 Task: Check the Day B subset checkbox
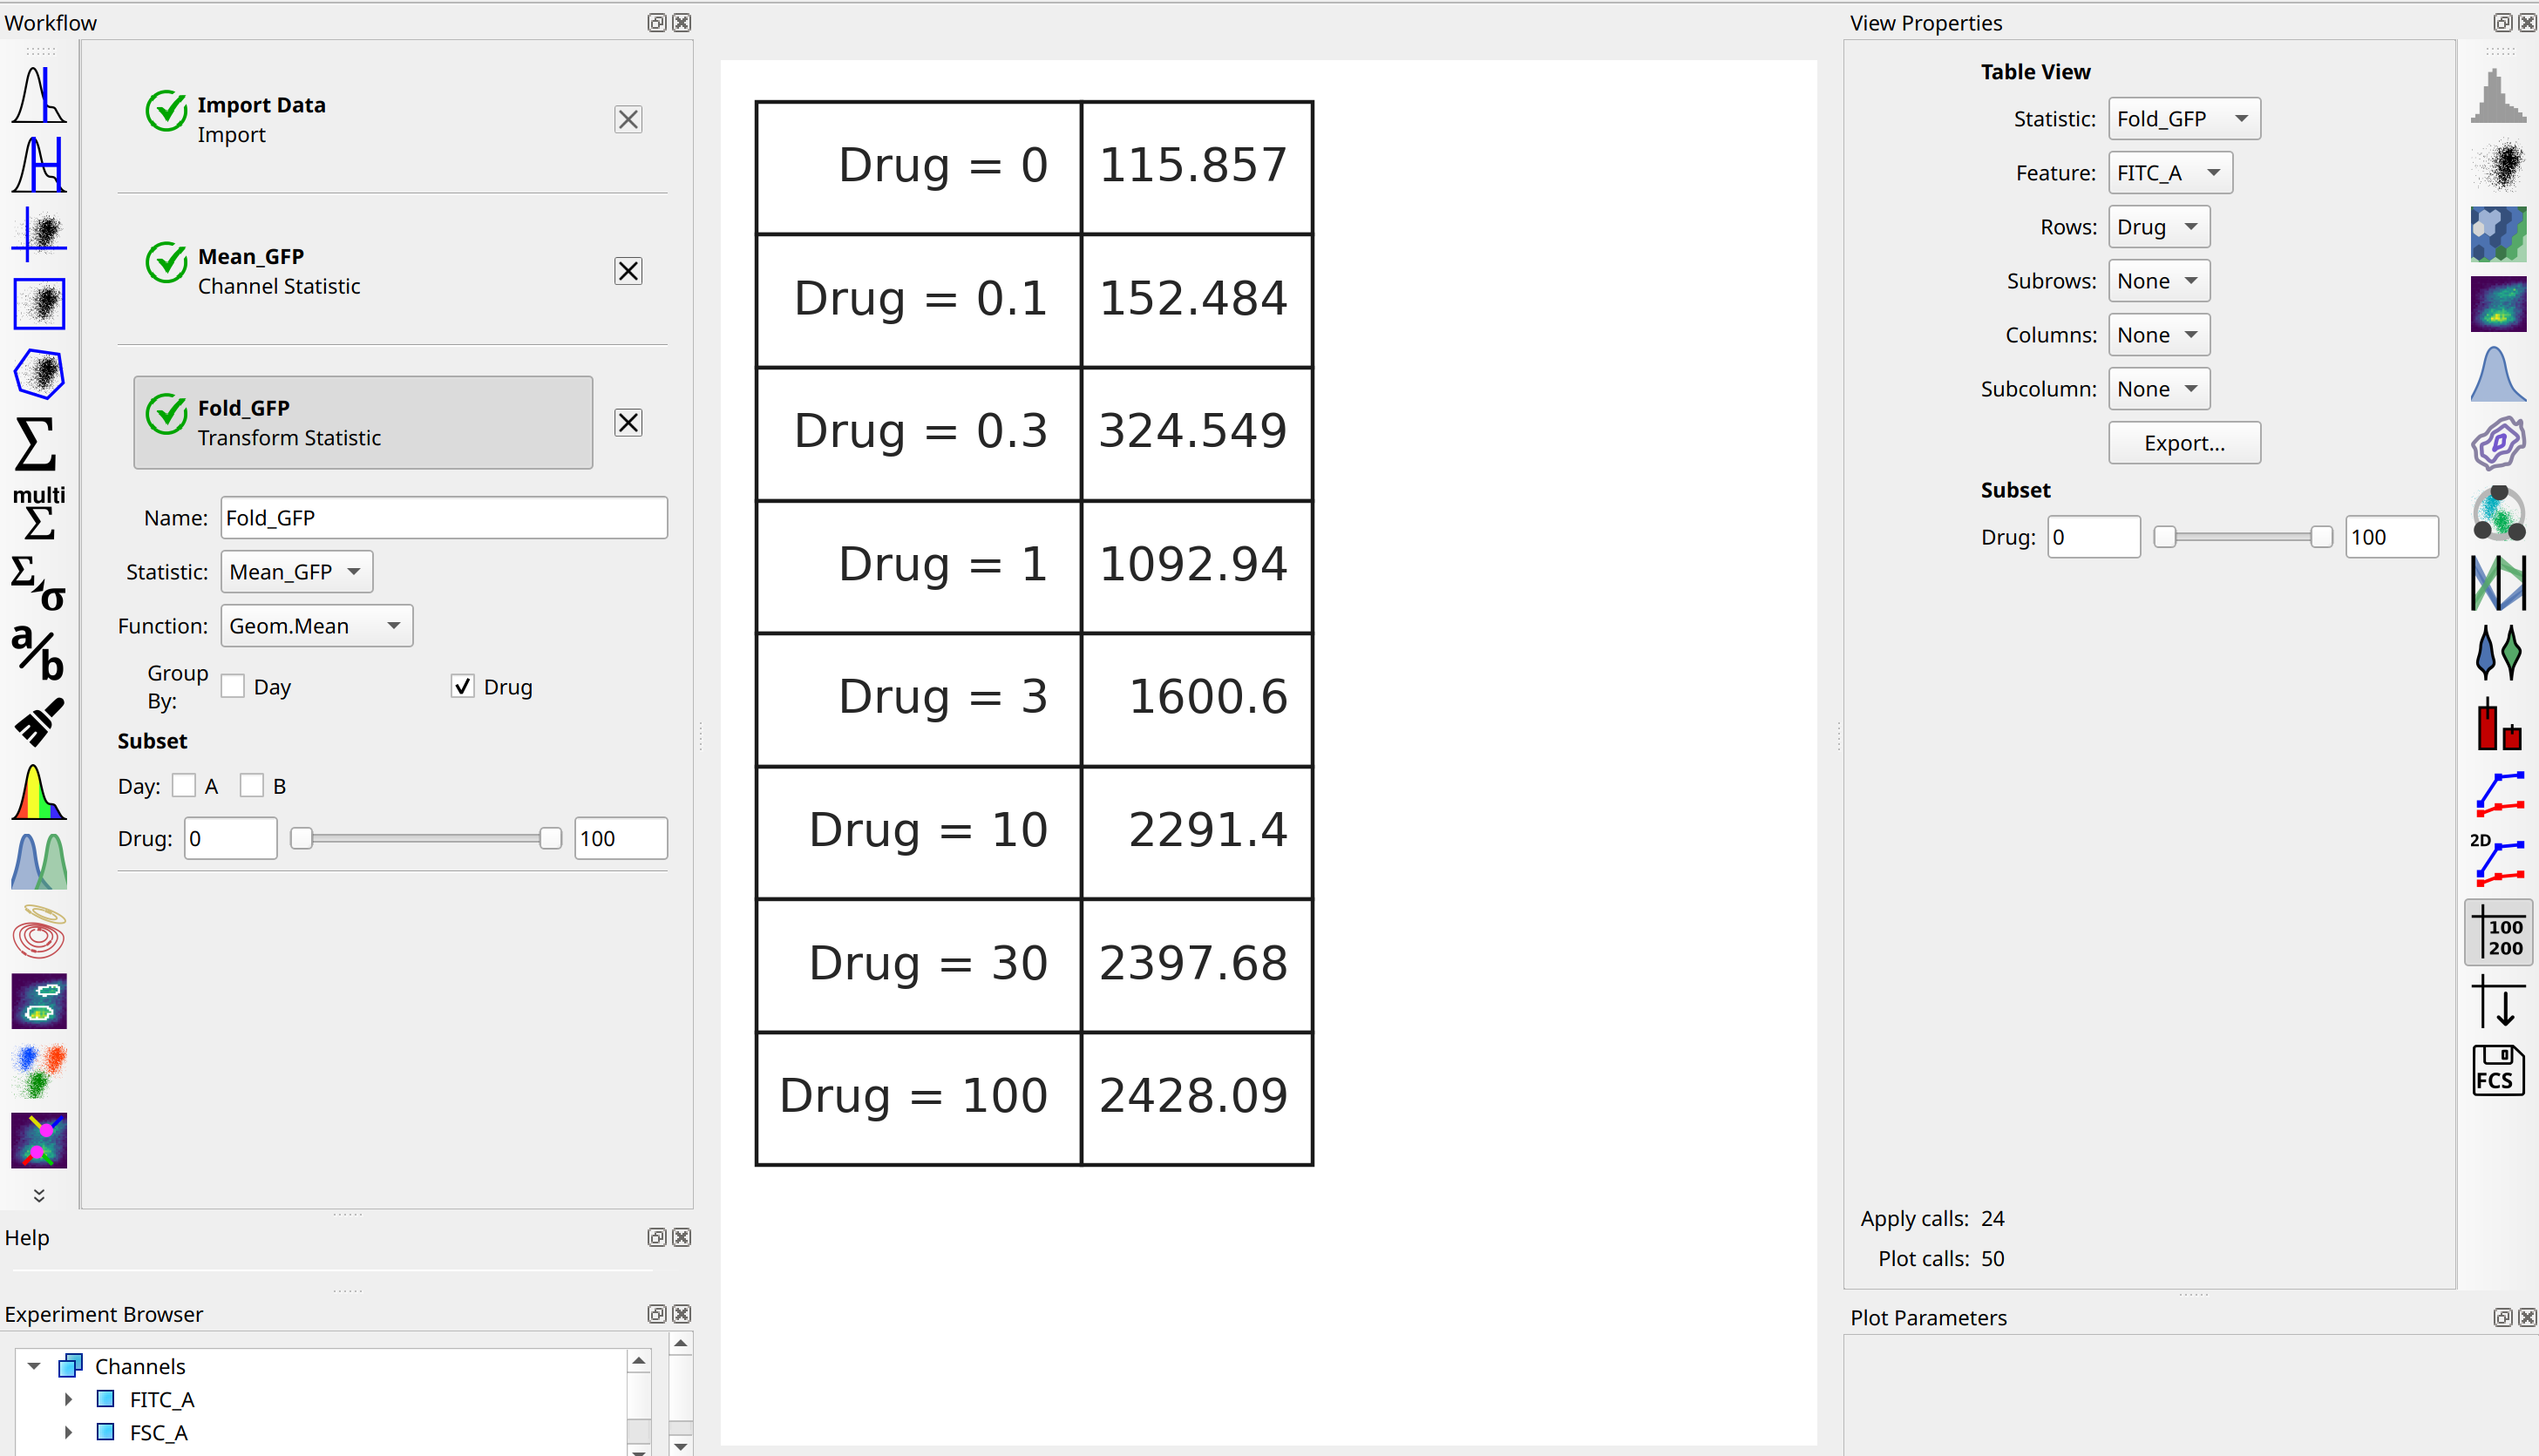[252, 785]
